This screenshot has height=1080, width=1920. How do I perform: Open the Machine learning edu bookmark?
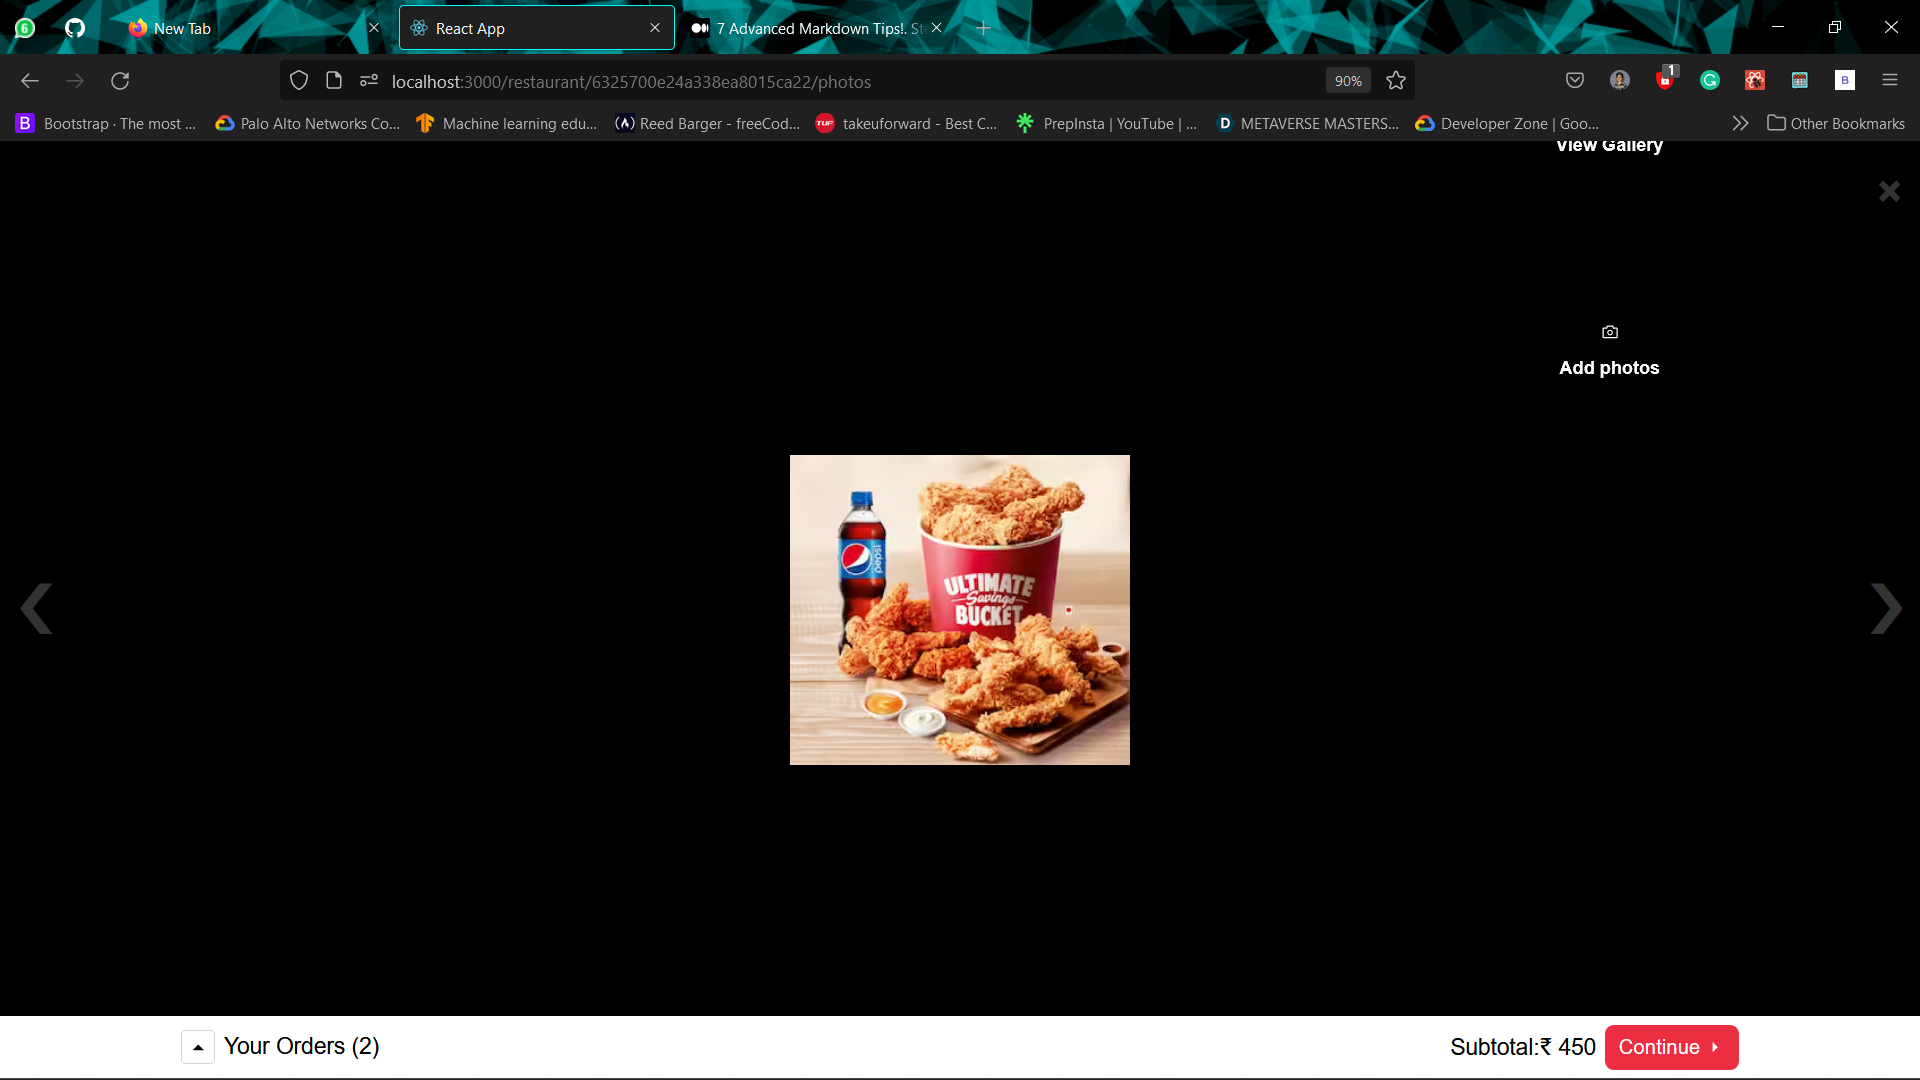pos(506,123)
